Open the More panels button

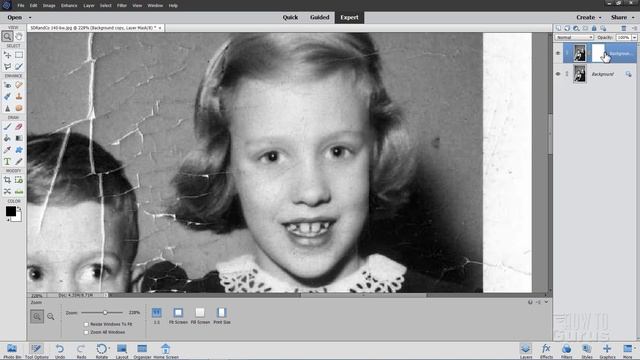coord(628,351)
